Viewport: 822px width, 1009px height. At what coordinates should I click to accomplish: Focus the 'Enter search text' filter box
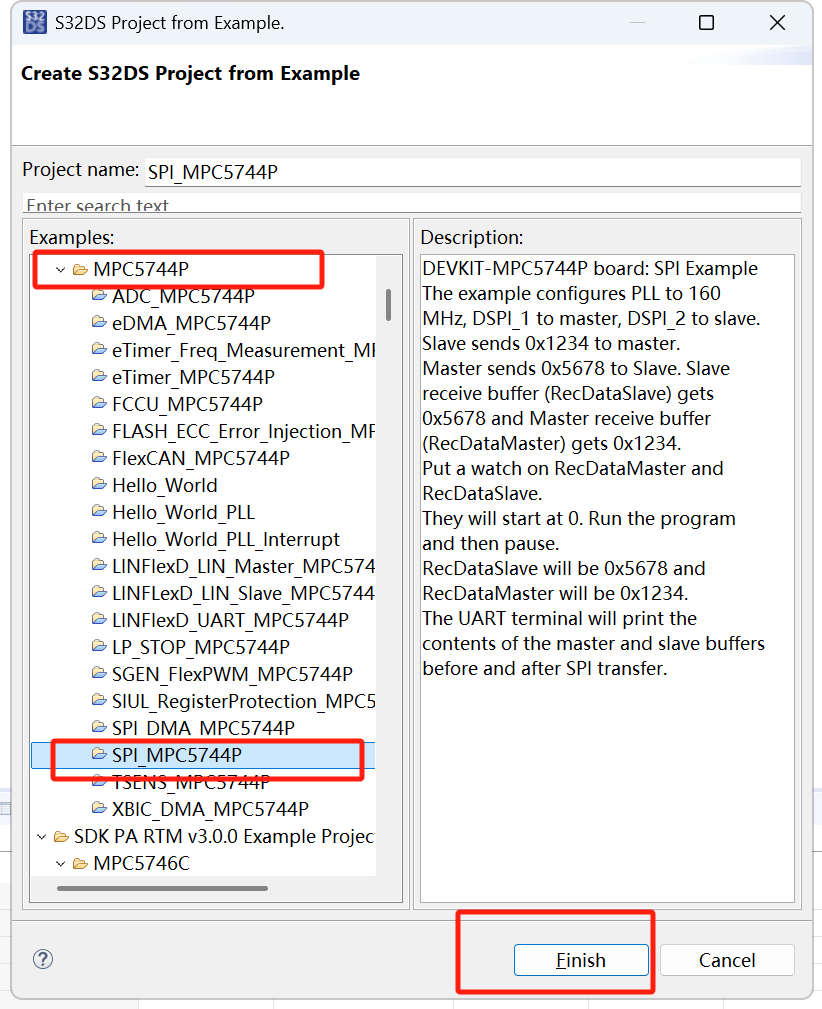tap(412, 203)
